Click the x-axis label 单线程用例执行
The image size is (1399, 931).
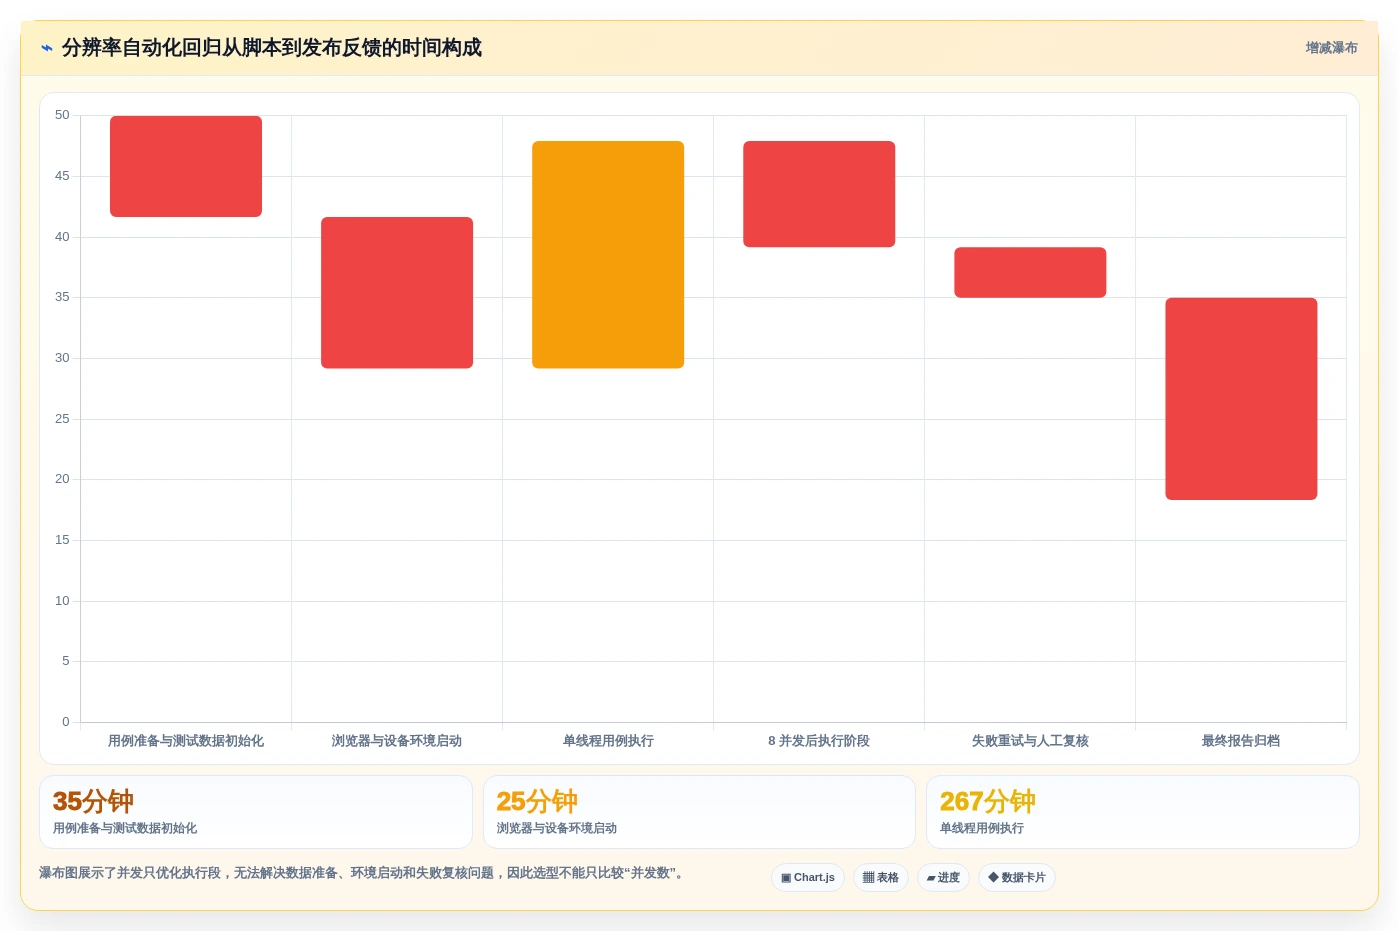(x=608, y=741)
